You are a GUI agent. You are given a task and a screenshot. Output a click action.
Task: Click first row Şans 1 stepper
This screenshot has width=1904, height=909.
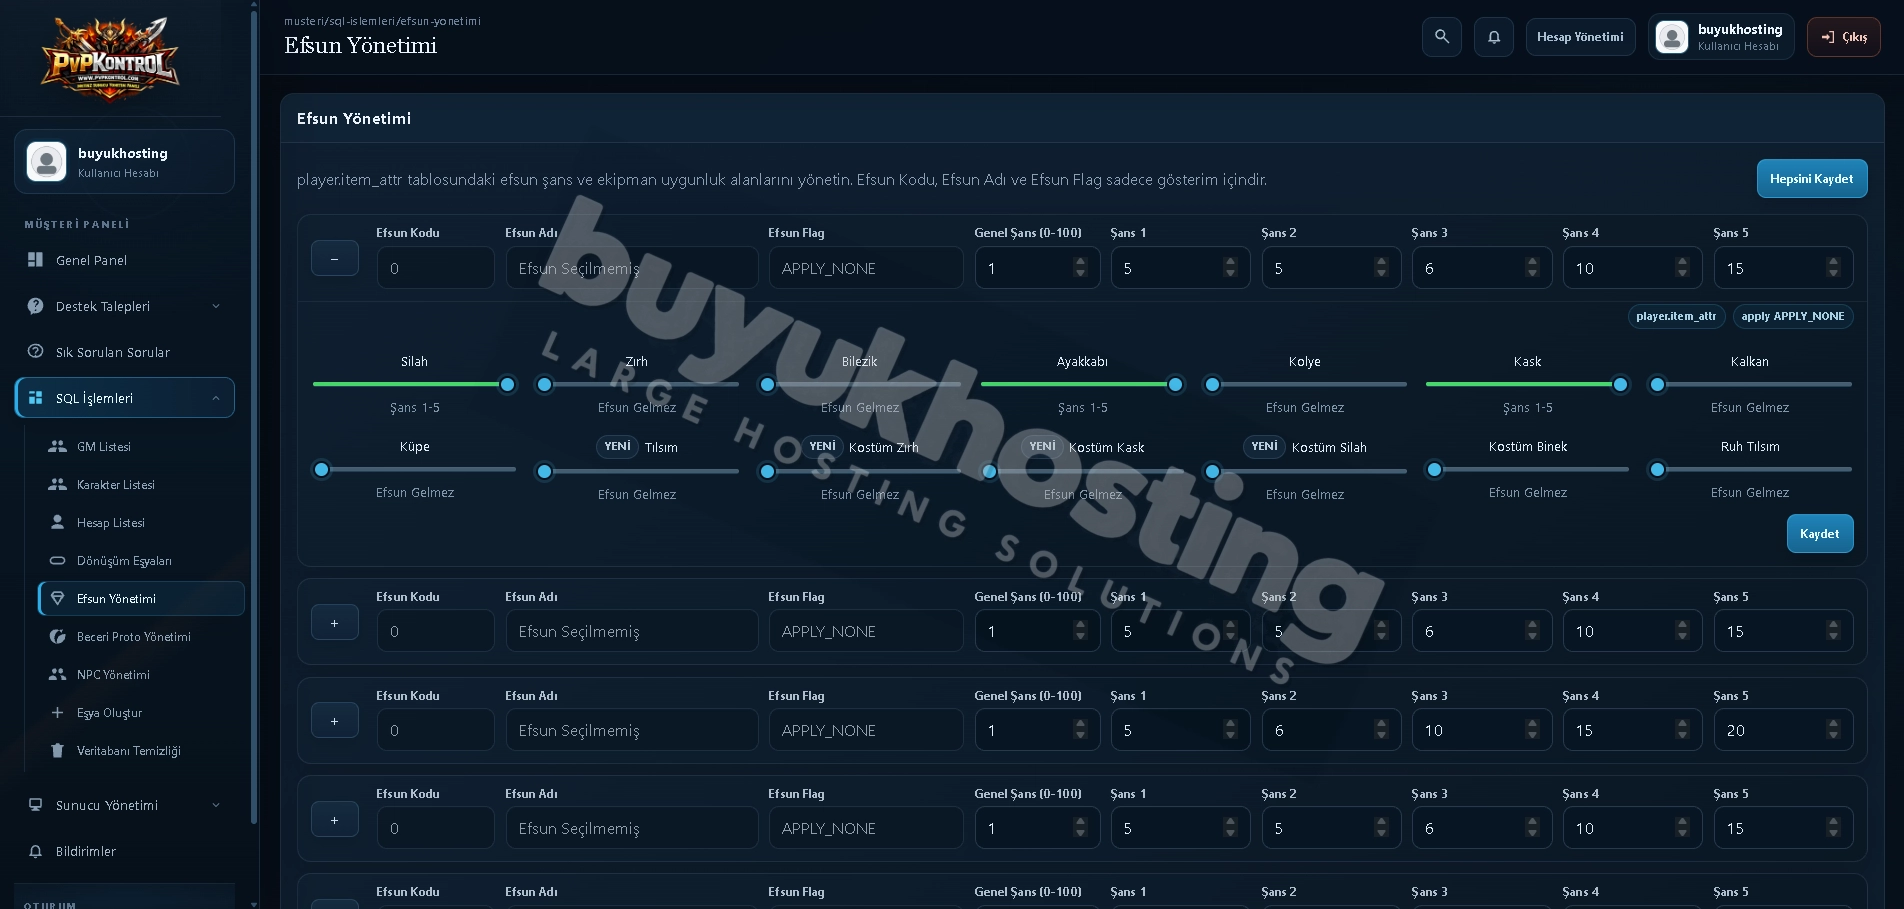coord(1230,268)
